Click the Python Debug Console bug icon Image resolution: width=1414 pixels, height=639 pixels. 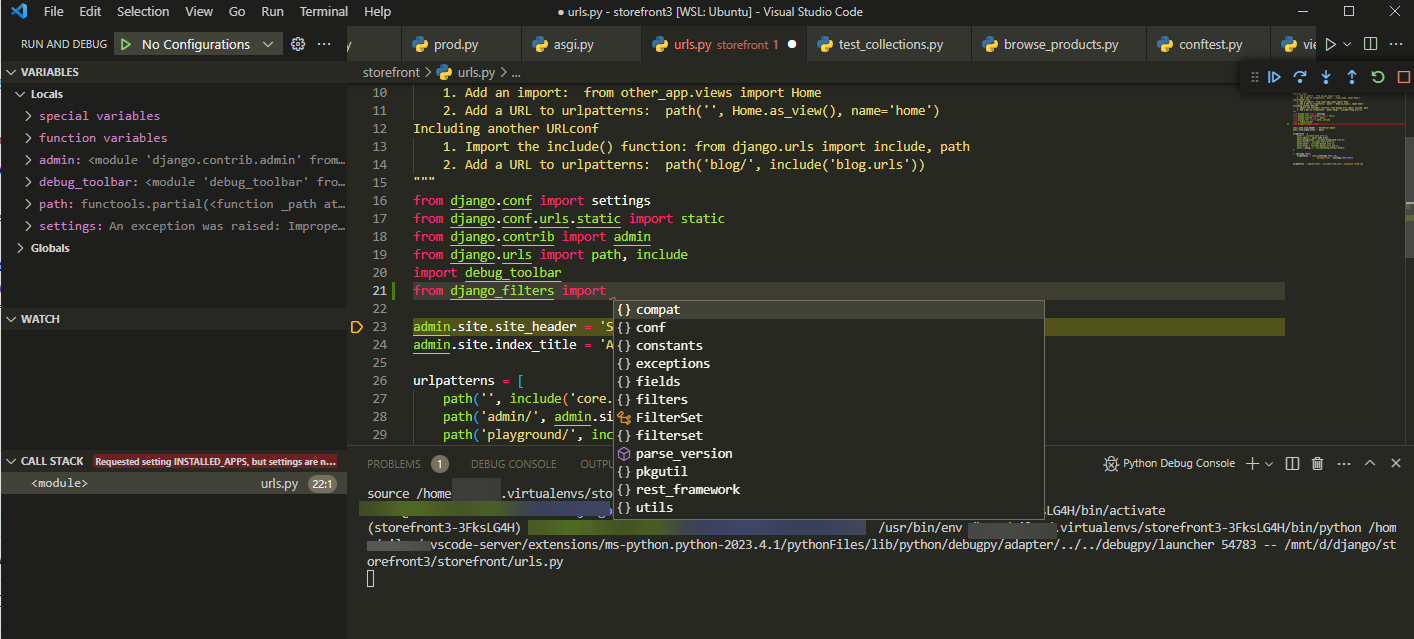pyautogui.click(x=1110, y=463)
